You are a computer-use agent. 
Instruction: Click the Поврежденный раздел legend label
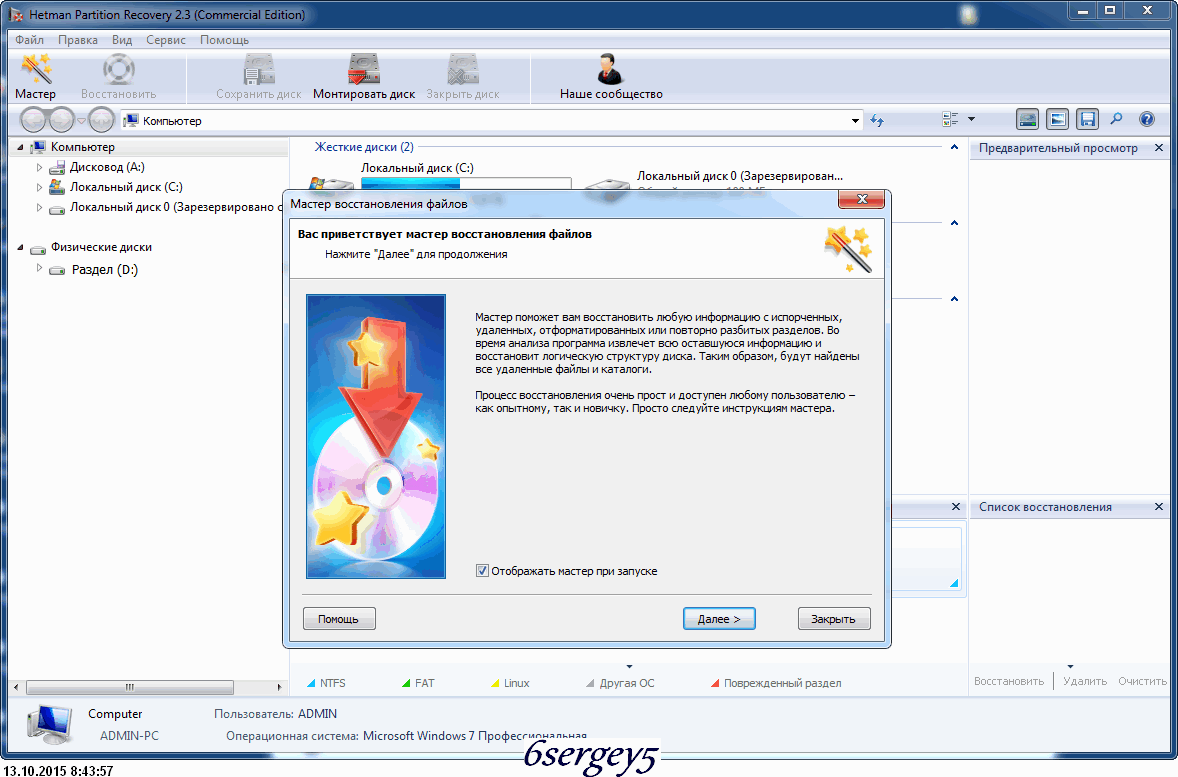pos(783,683)
